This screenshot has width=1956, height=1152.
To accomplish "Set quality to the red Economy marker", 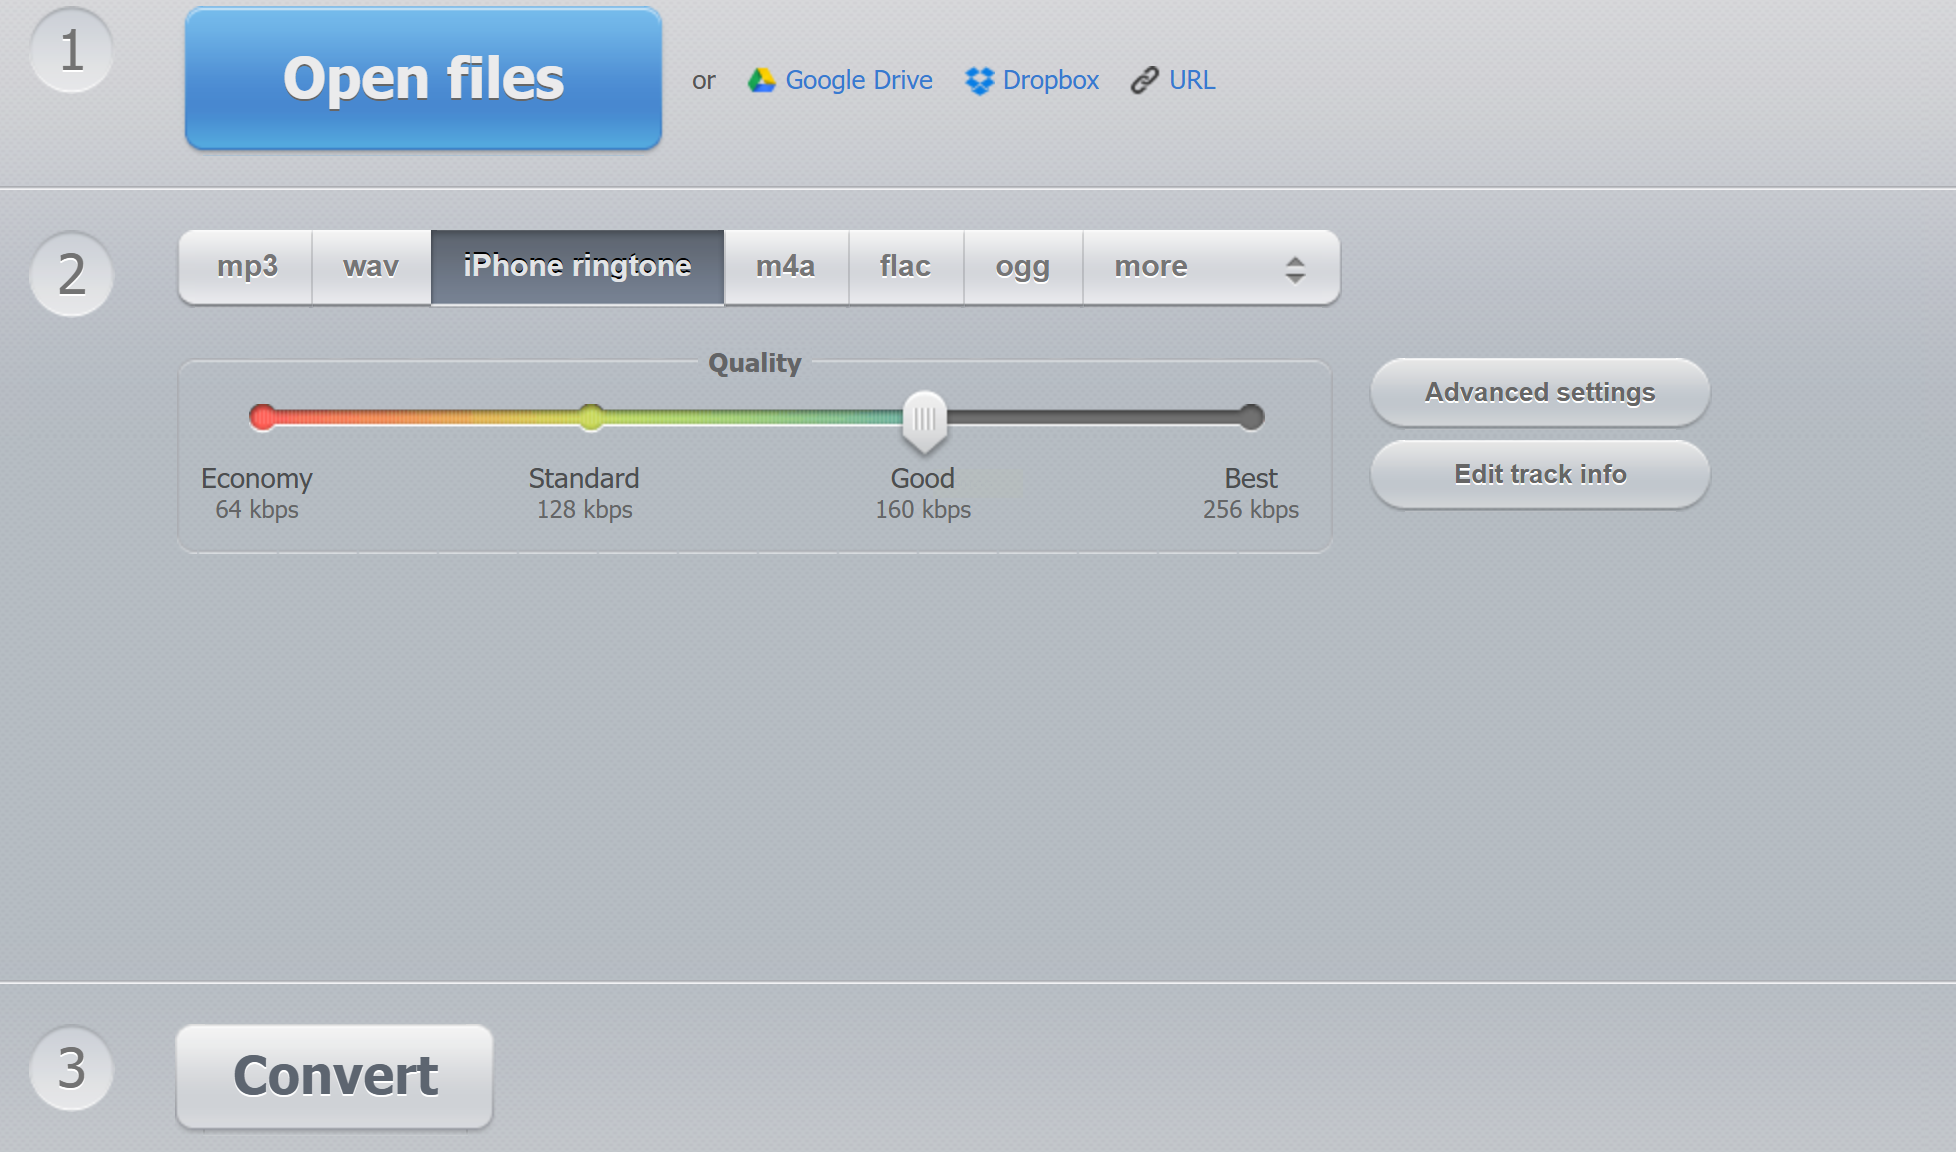I will coord(263,417).
